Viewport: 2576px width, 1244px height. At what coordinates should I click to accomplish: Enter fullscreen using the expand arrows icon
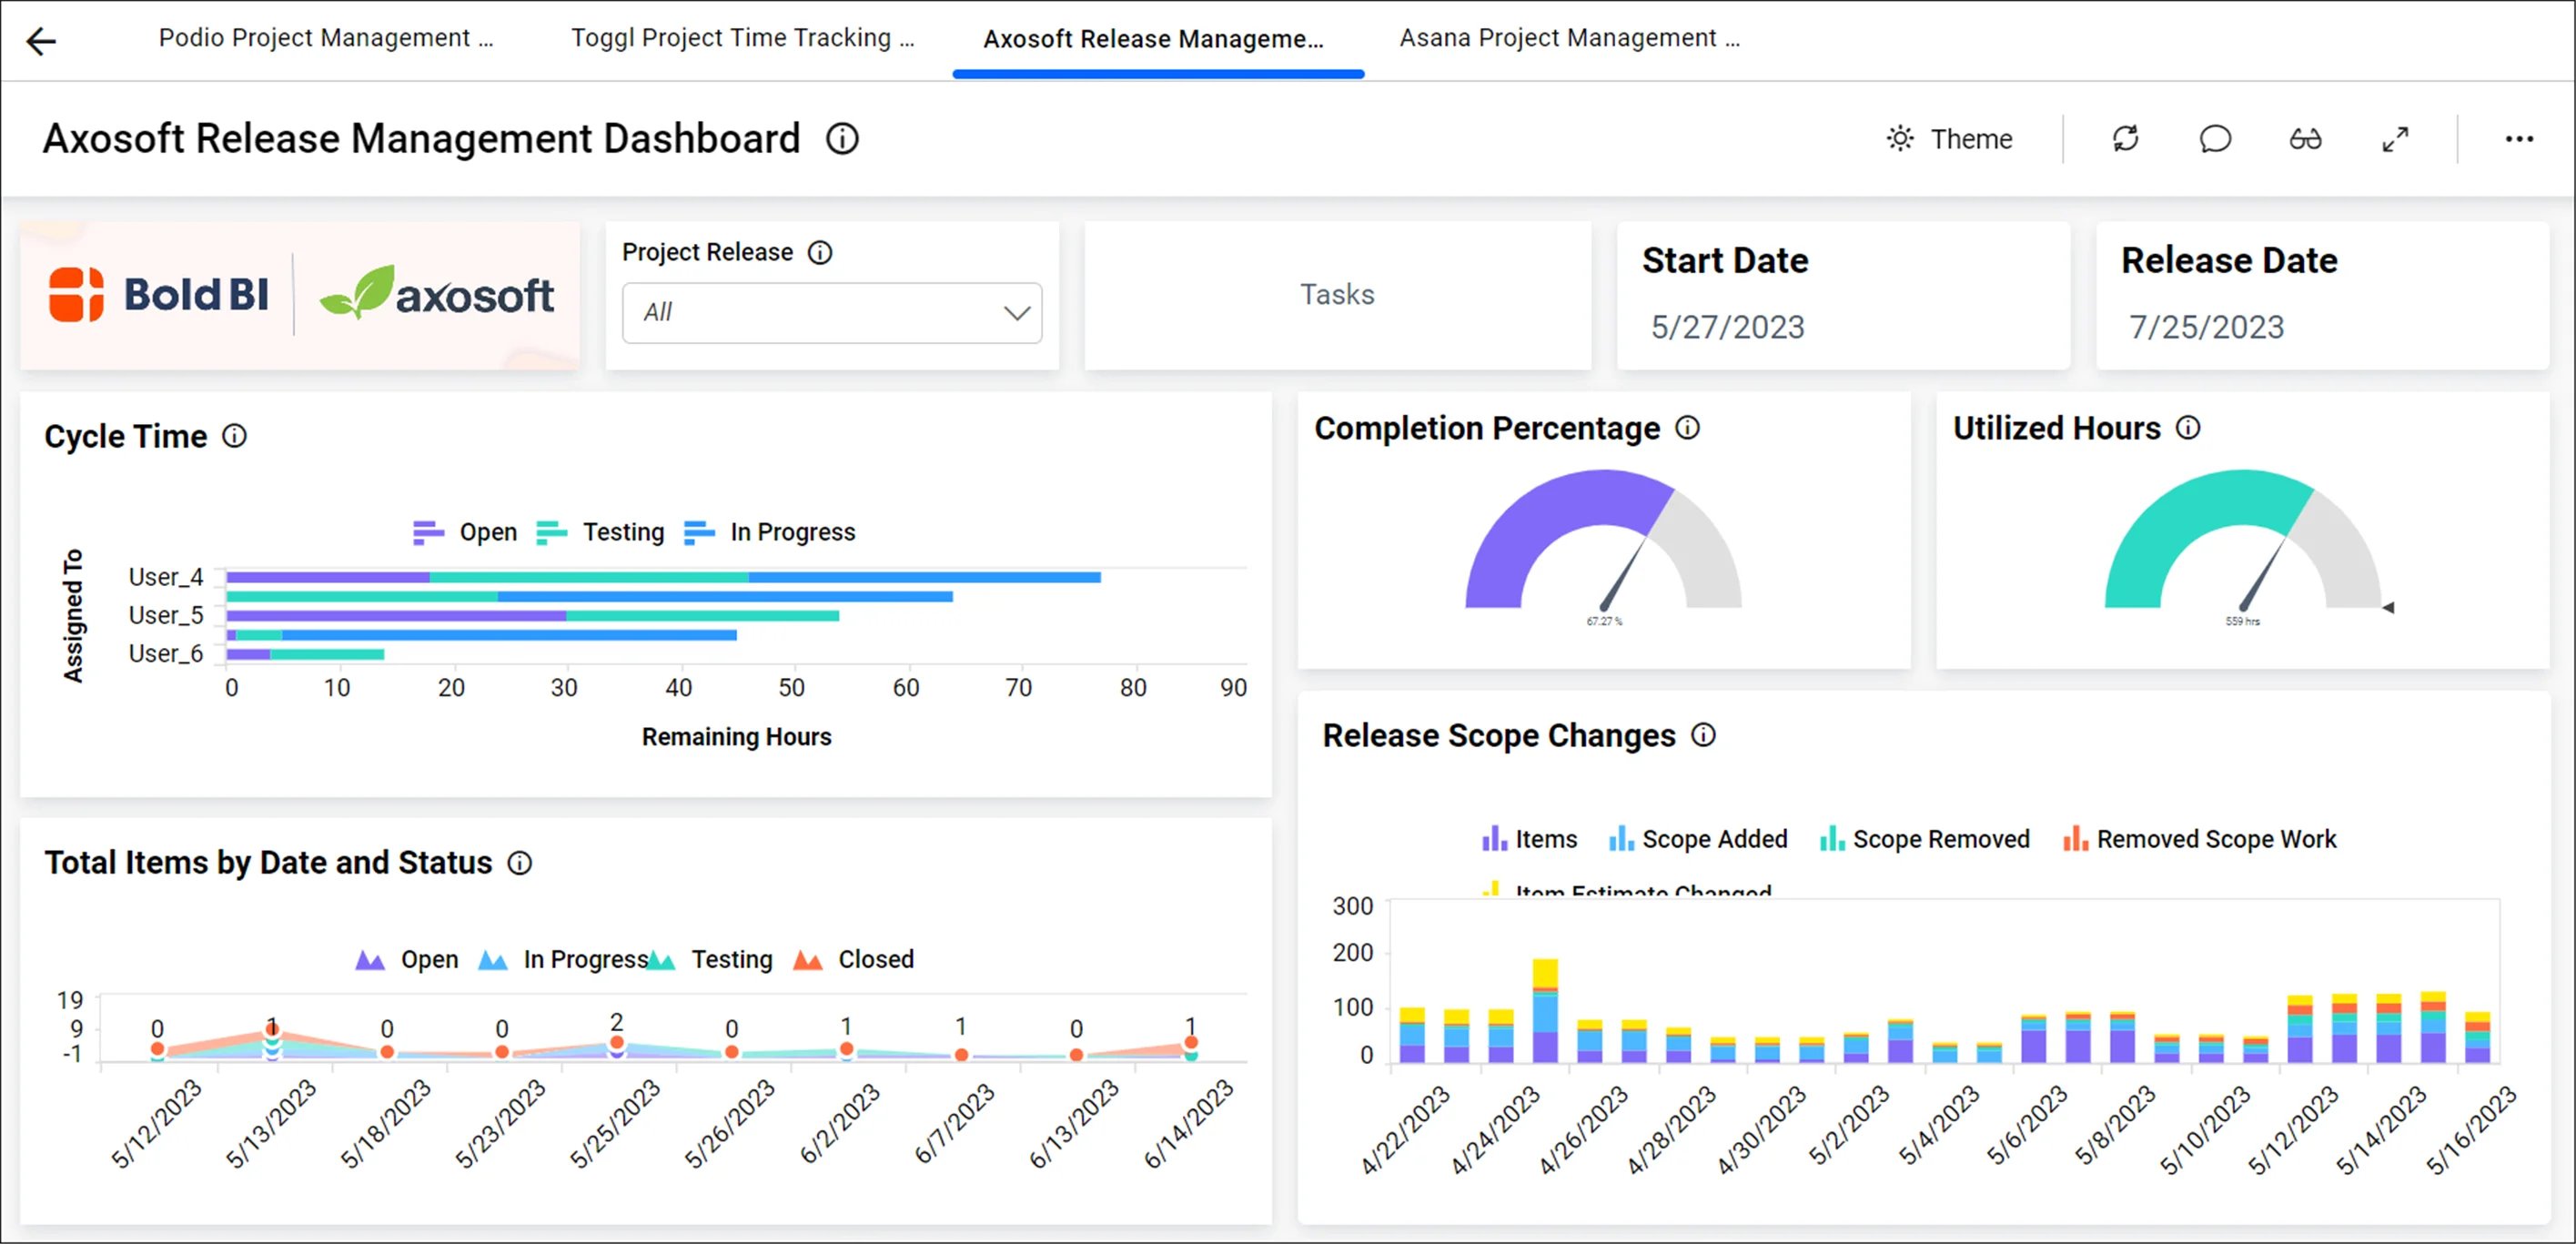(x=2396, y=139)
